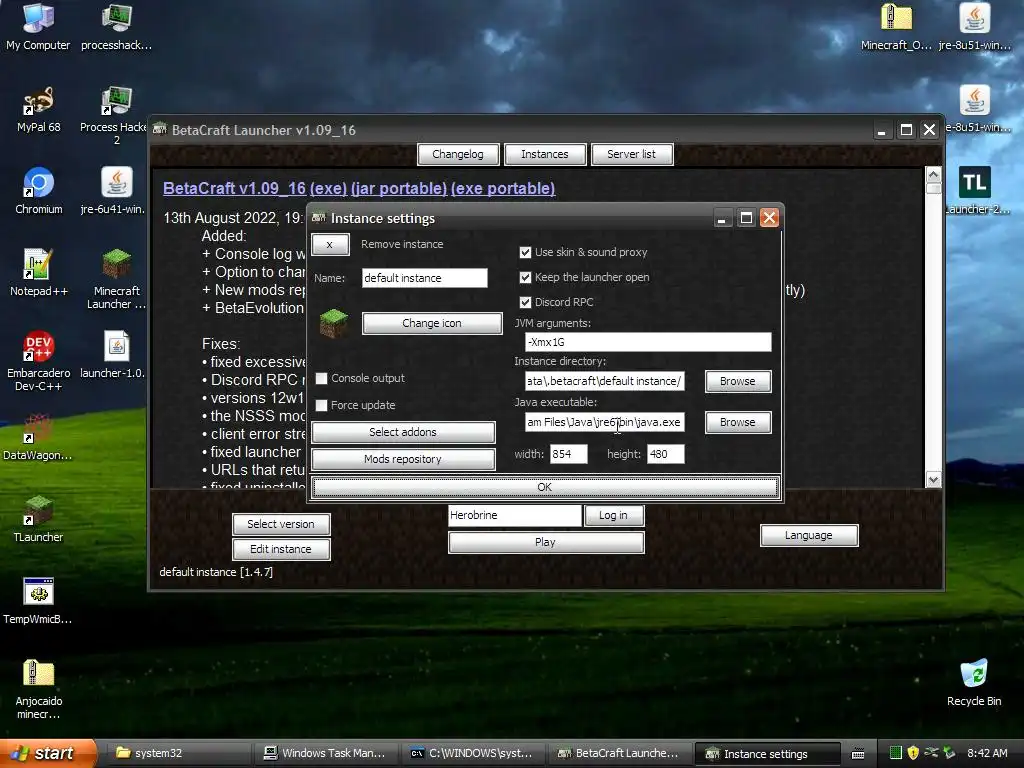Click the Instance directory path field

(x=604, y=381)
